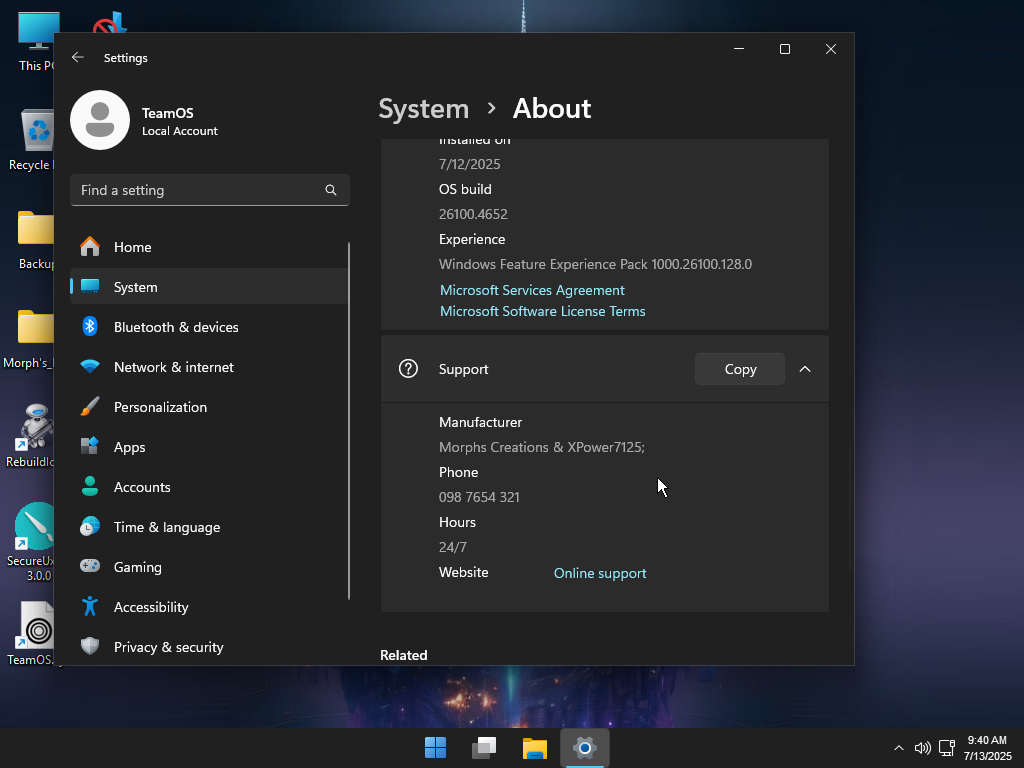Select the Accessibility icon
Viewport: 1024px width, 768px height.
90,607
